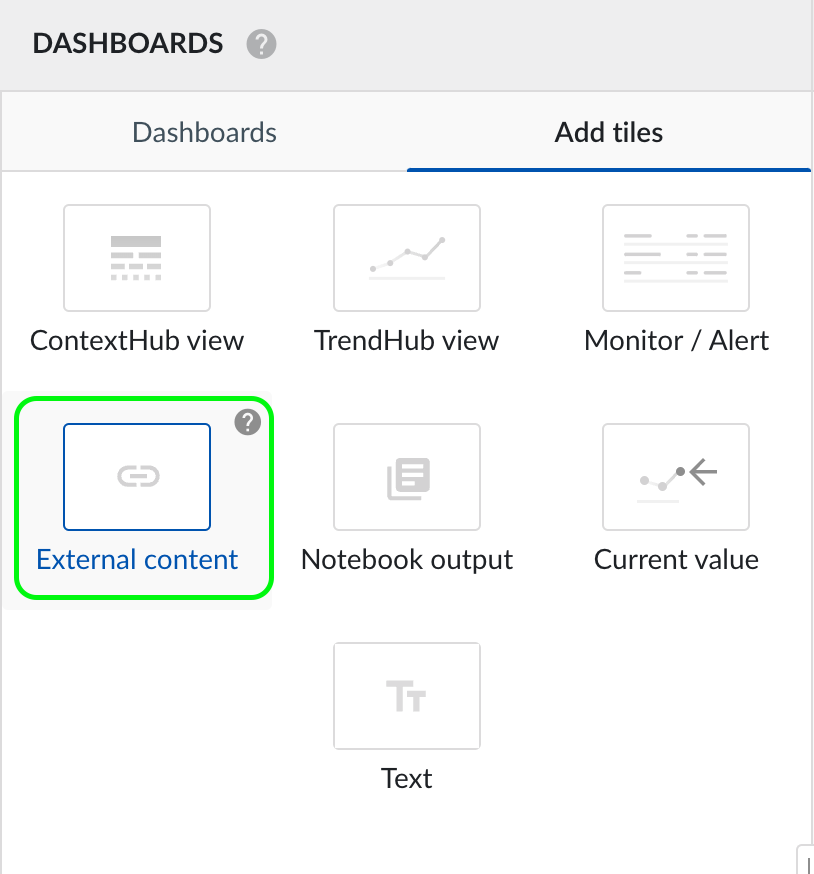This screenshot has width=814, height=874.
Task: Click the "External content" link text
Action: point(137,559)
